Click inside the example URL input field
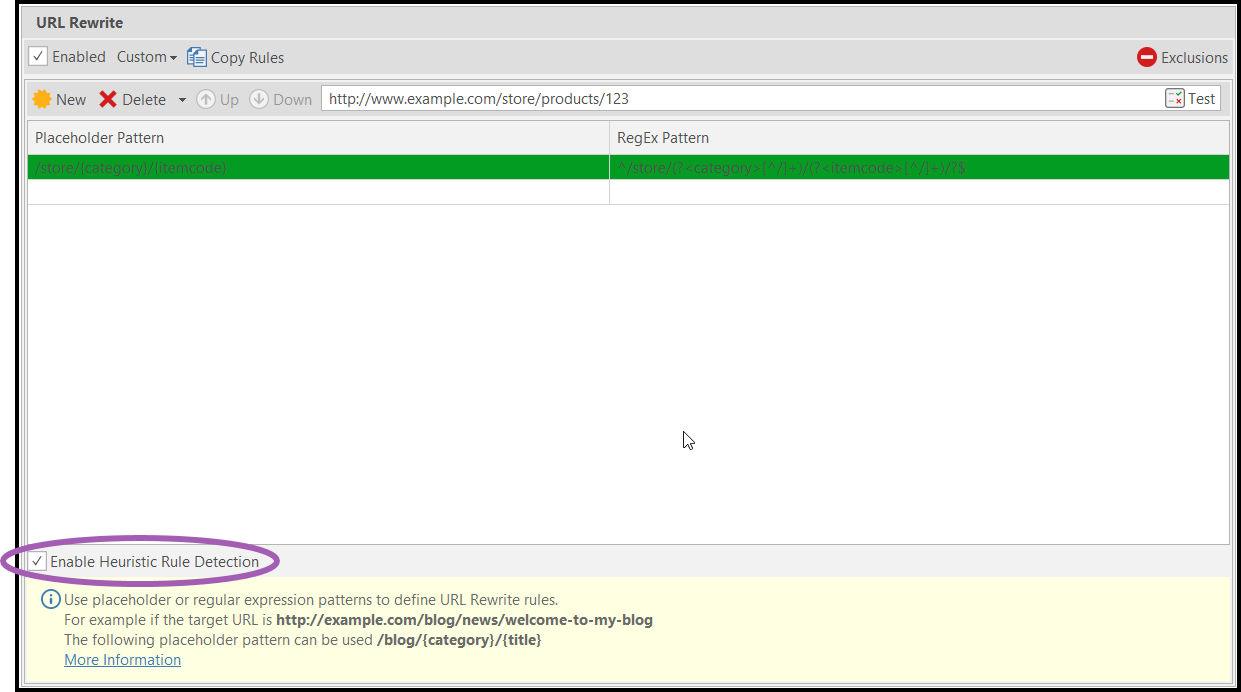Viewport: 1241px width, 692px height. pos(700,98)
